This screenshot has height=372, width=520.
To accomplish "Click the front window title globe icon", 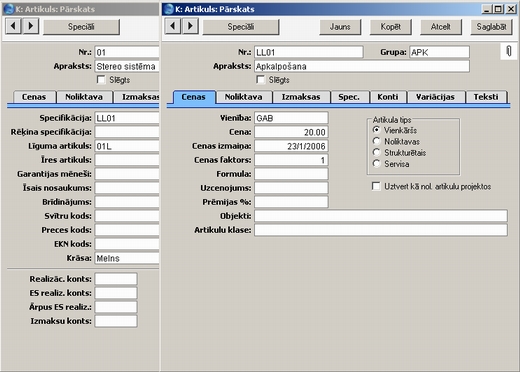I will pyautogui.click(x=169, y=9).
